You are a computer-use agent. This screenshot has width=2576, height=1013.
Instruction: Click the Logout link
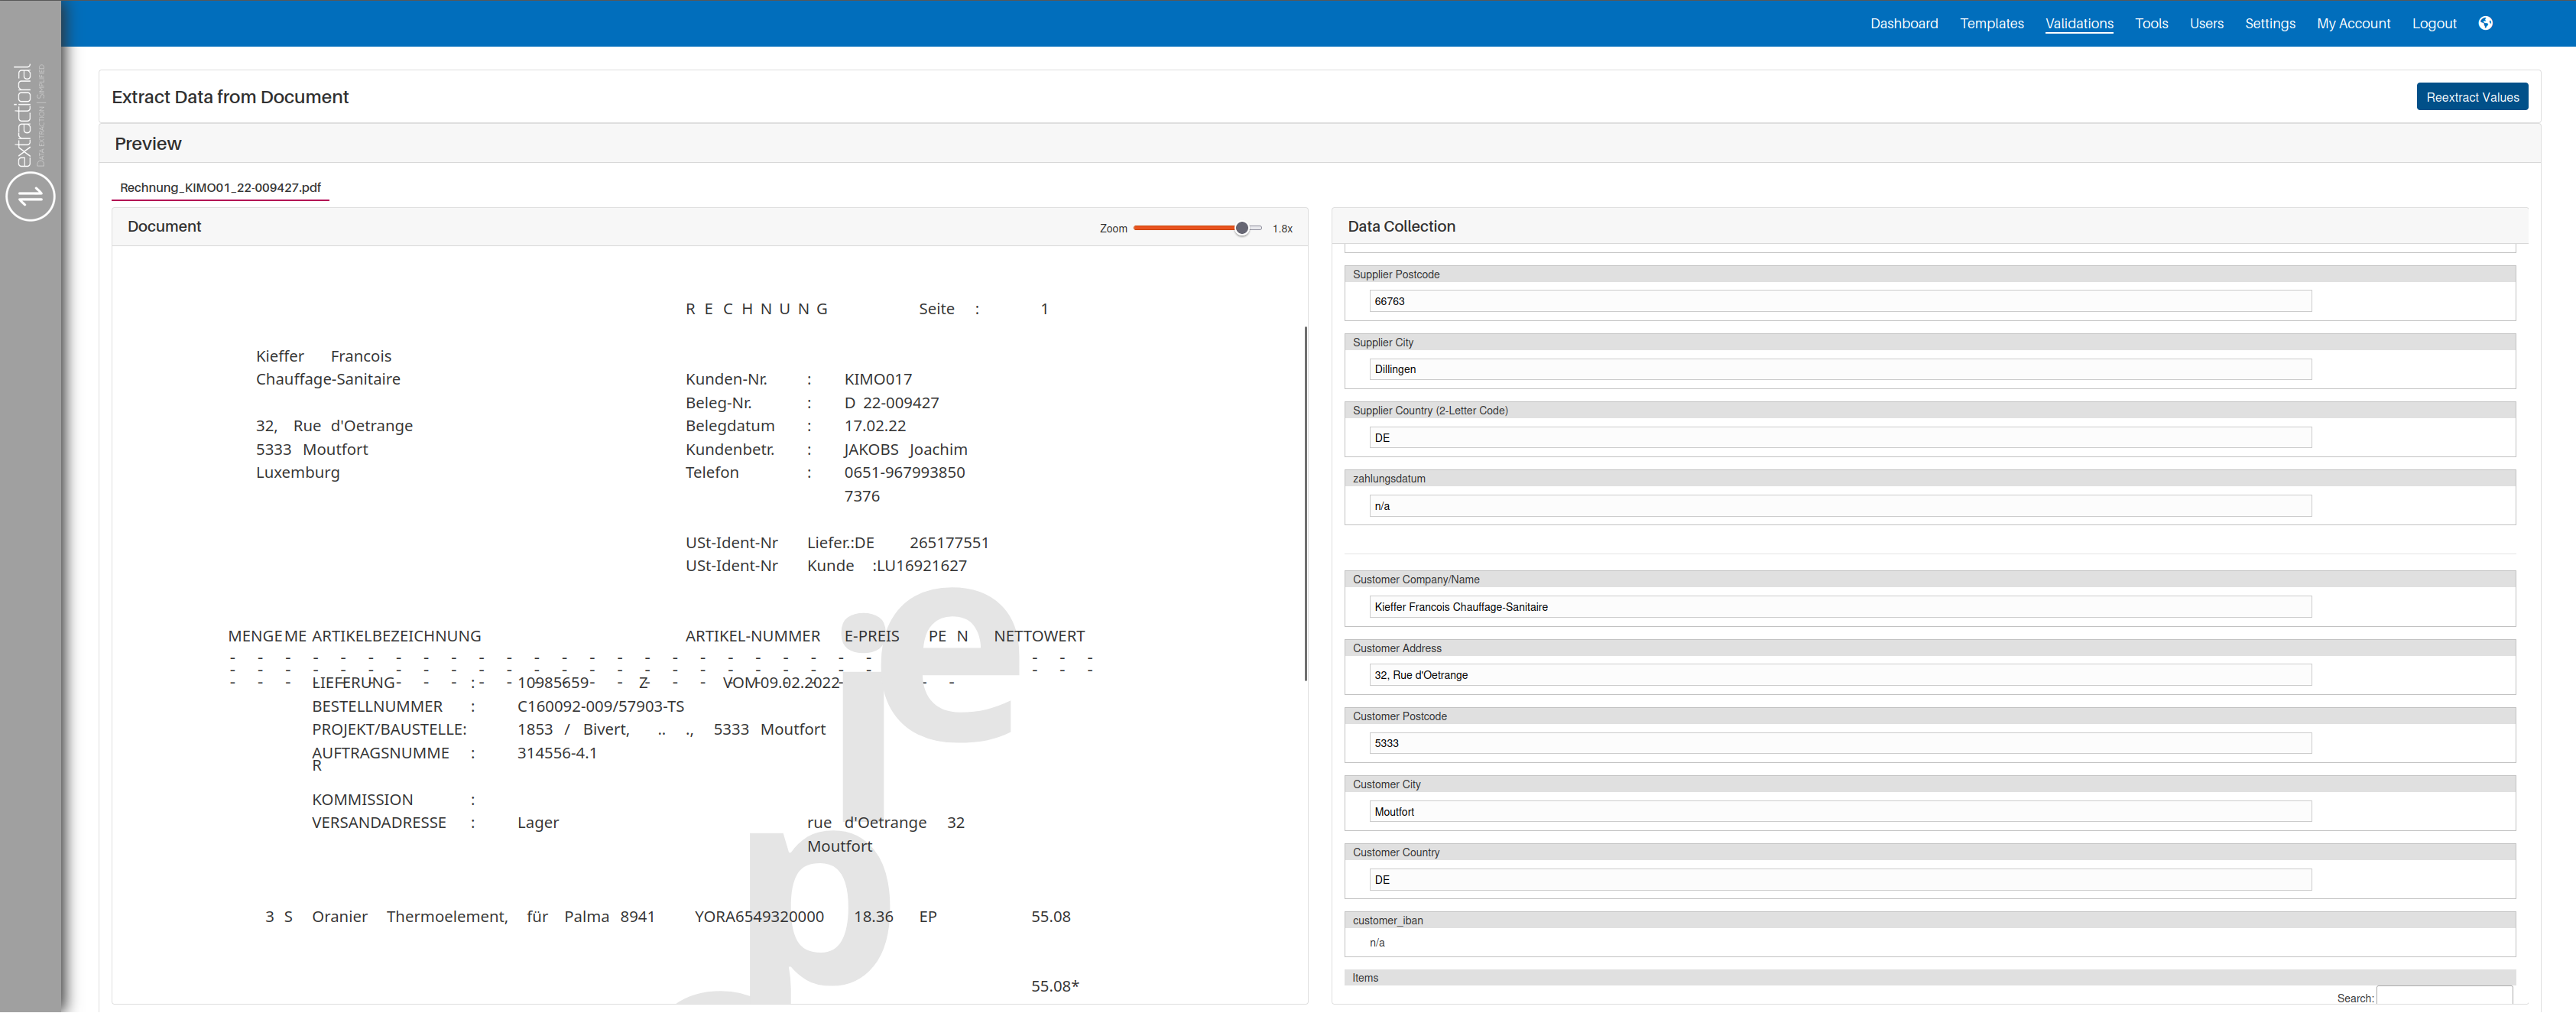[x=2433, y=23]
